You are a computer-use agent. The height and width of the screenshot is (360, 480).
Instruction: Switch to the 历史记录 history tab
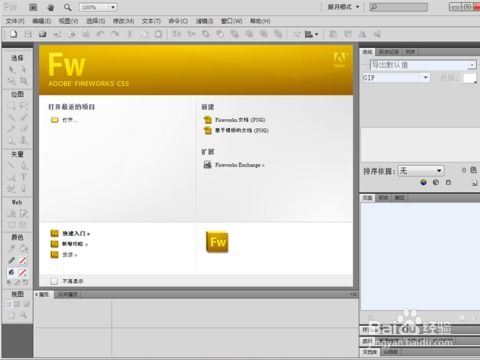(389, 52)
